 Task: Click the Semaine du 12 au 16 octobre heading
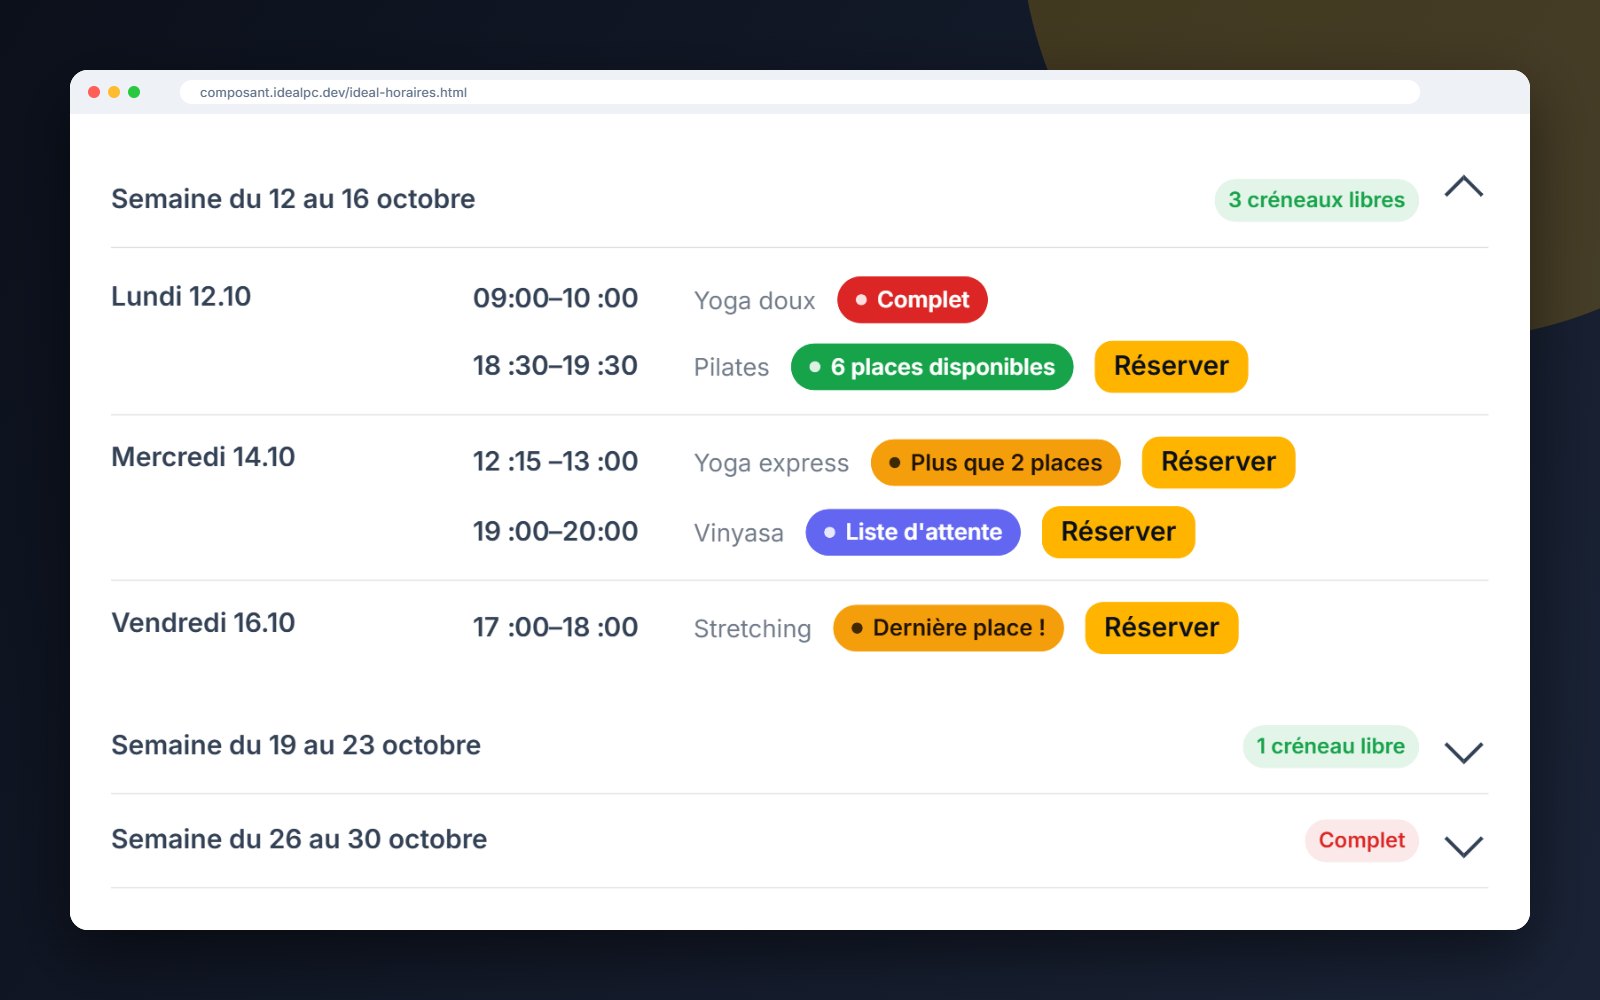[293, 199]
